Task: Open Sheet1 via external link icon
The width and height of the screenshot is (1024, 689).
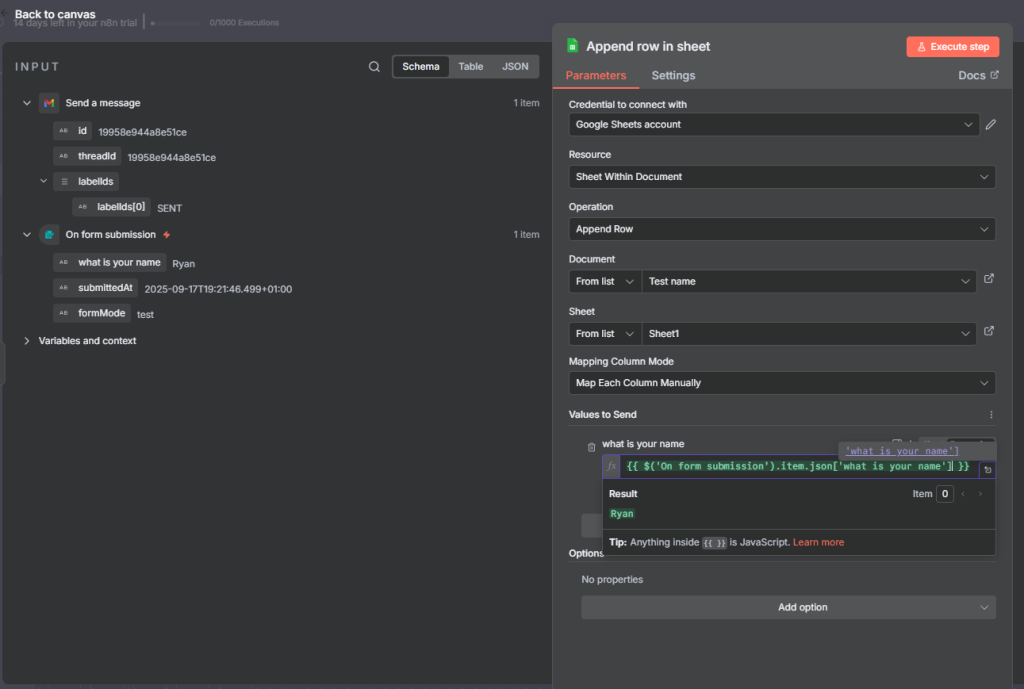Action: pyautogui.click(x=989, y=332)
